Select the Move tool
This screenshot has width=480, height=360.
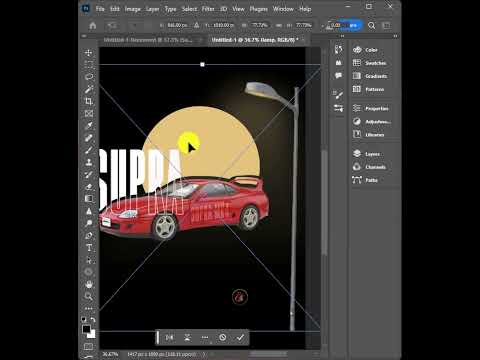click(88, 53)
